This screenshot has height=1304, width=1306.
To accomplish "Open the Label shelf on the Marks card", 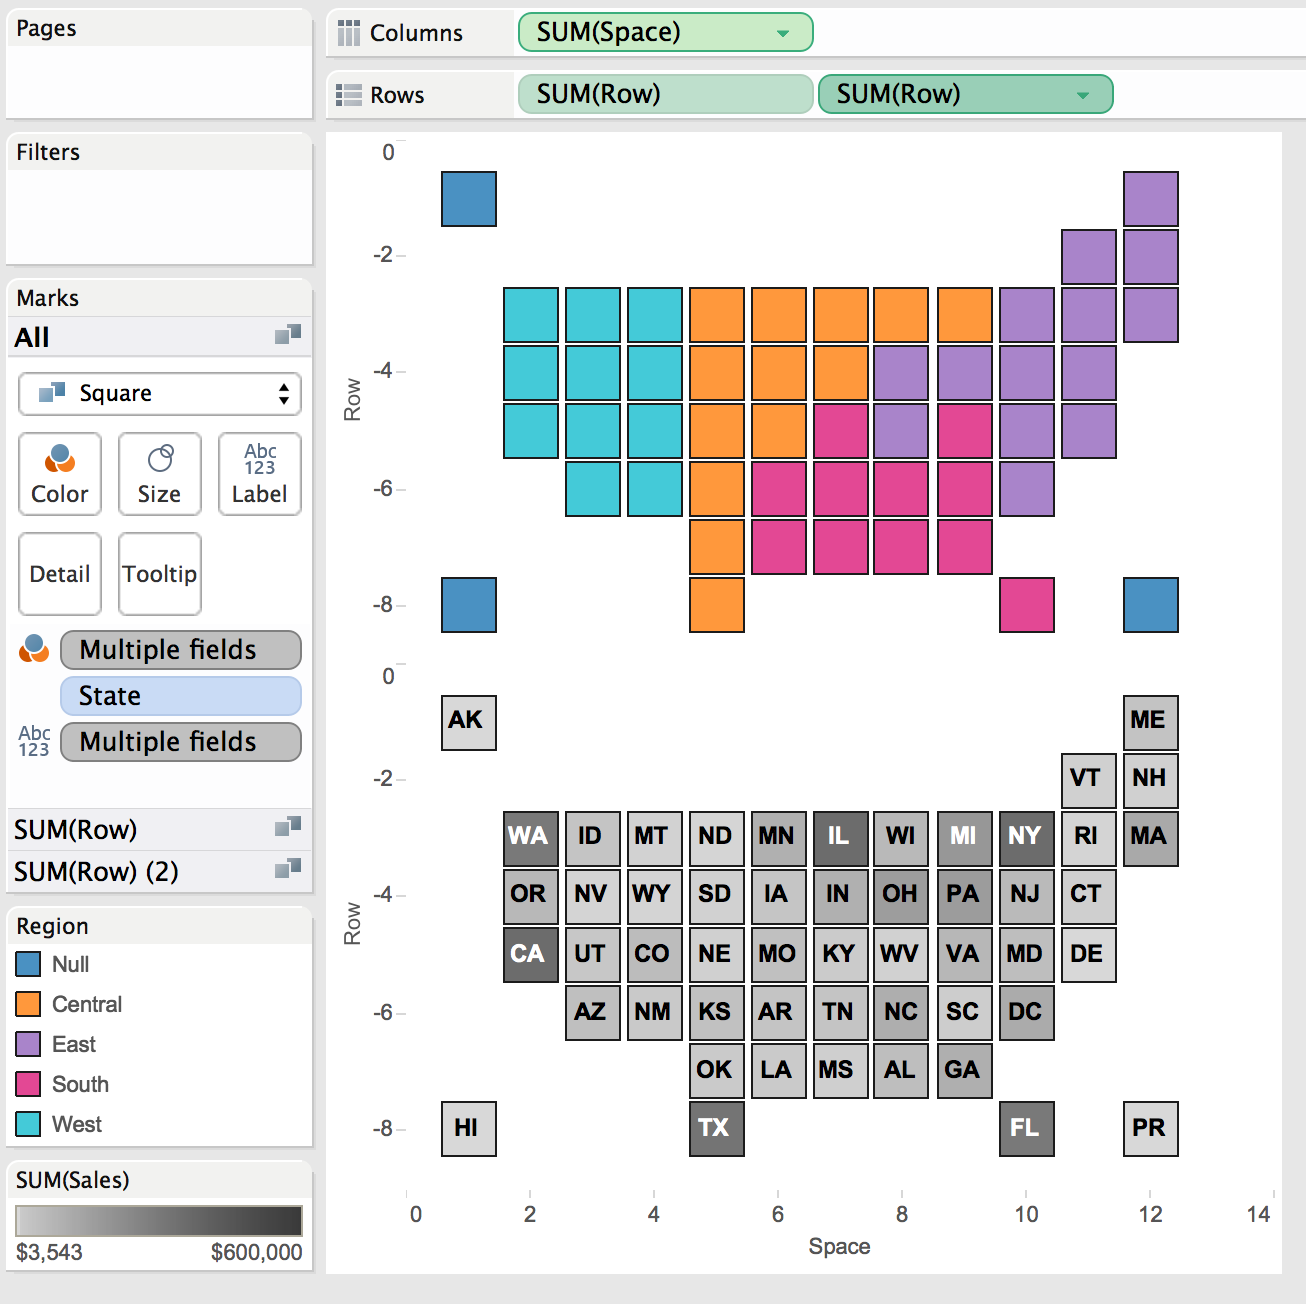I will (x=259, y=473).
